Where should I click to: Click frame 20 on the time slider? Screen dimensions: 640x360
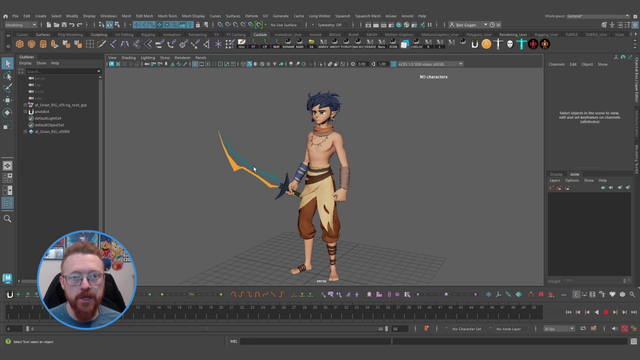tap(221, 313)
